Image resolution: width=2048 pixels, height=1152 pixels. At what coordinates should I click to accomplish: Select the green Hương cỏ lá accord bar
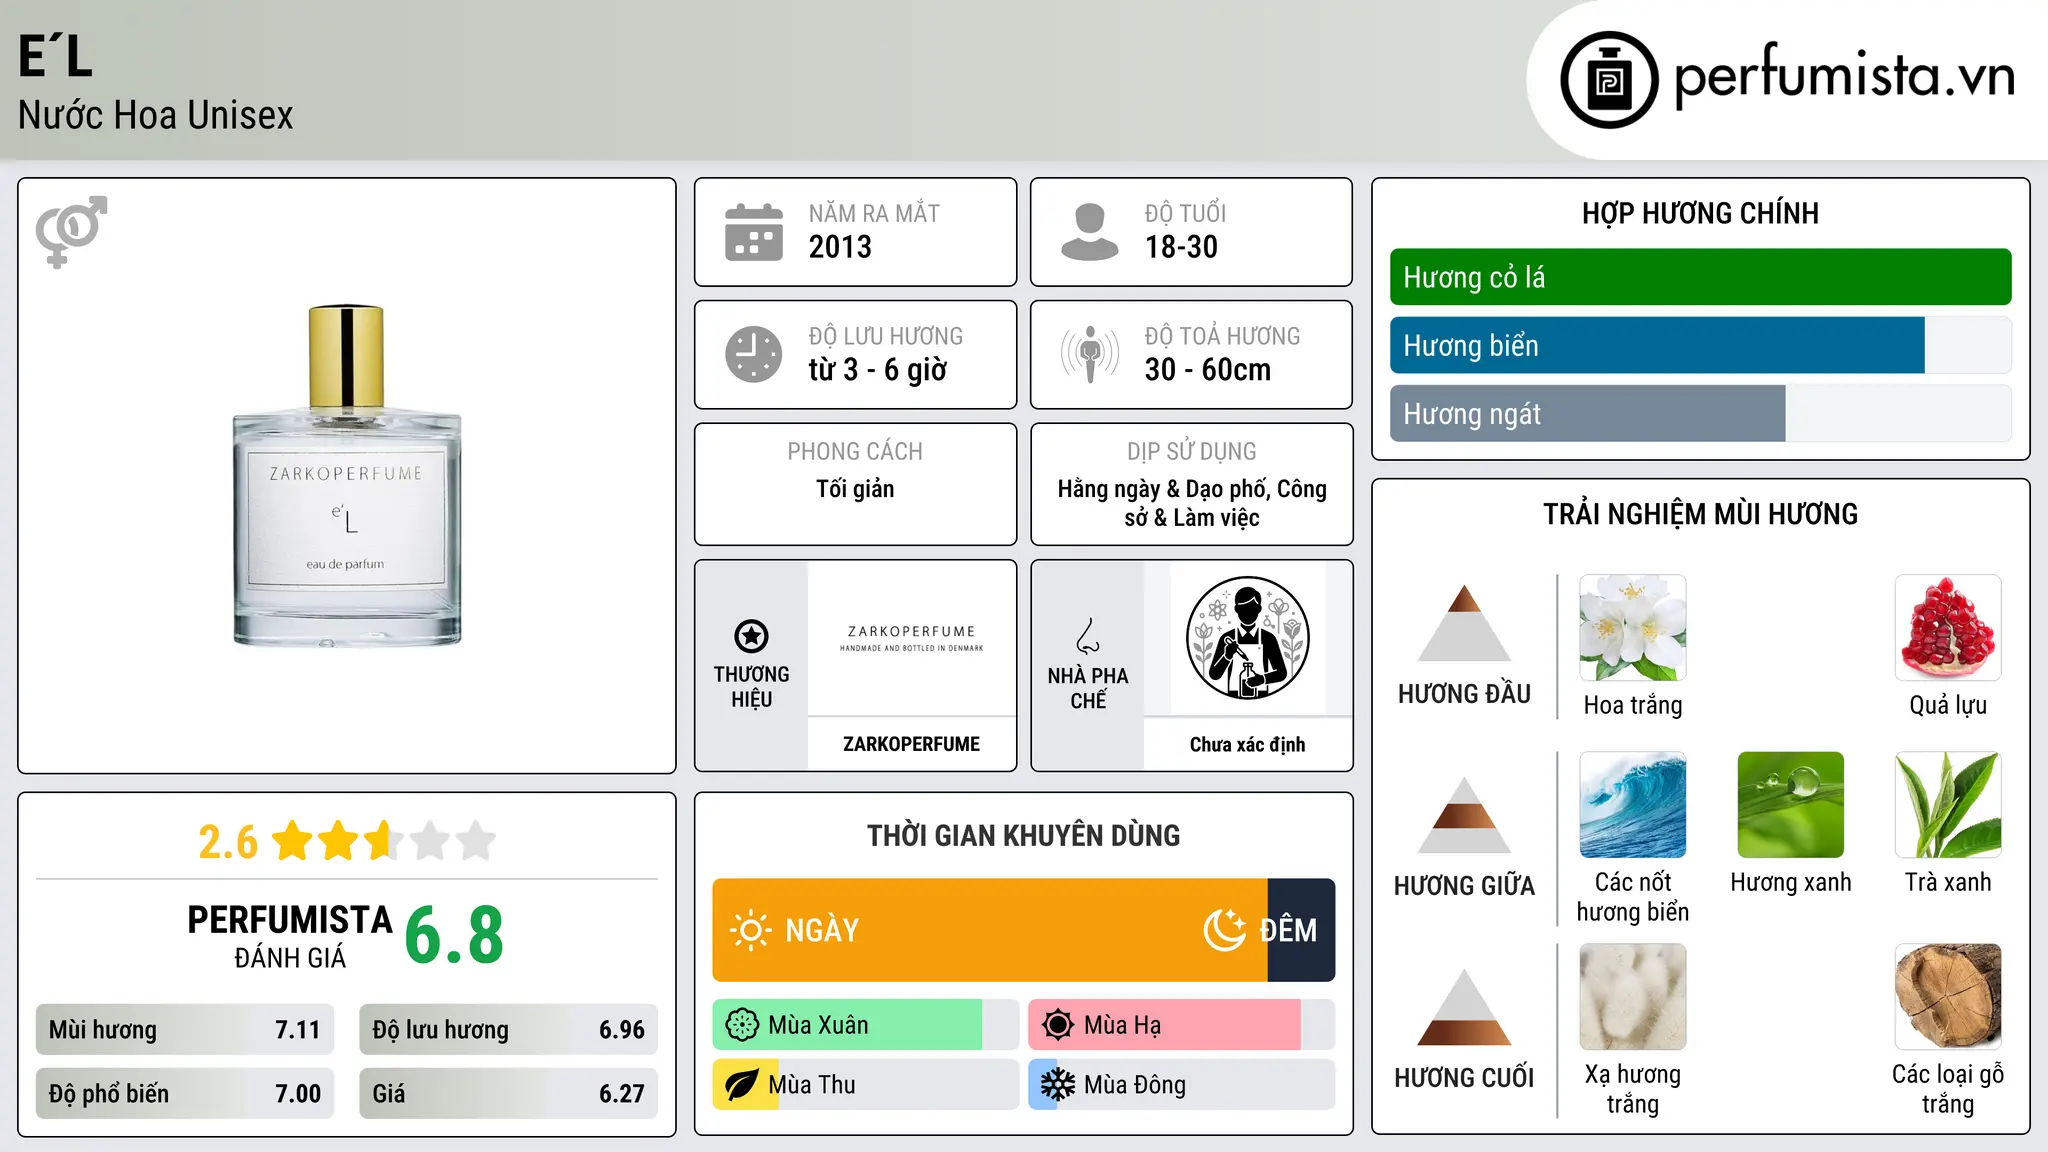1700,277
